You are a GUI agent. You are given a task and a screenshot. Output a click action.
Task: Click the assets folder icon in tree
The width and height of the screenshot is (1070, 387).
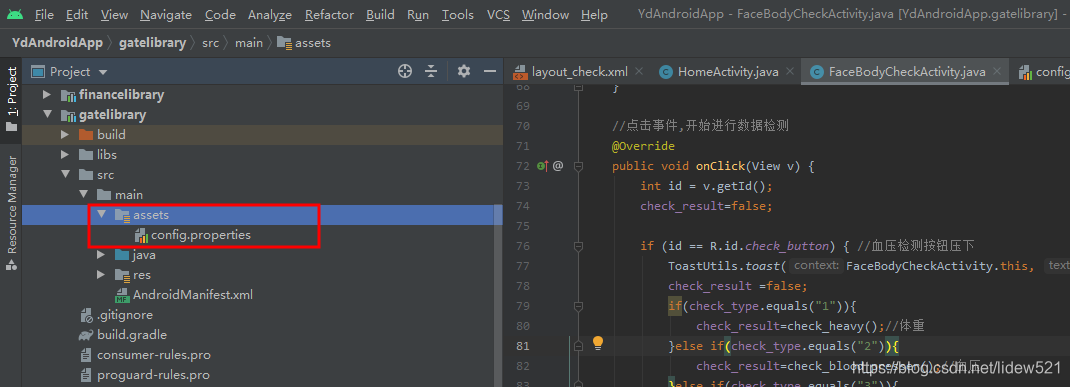[x=122, y=215]
